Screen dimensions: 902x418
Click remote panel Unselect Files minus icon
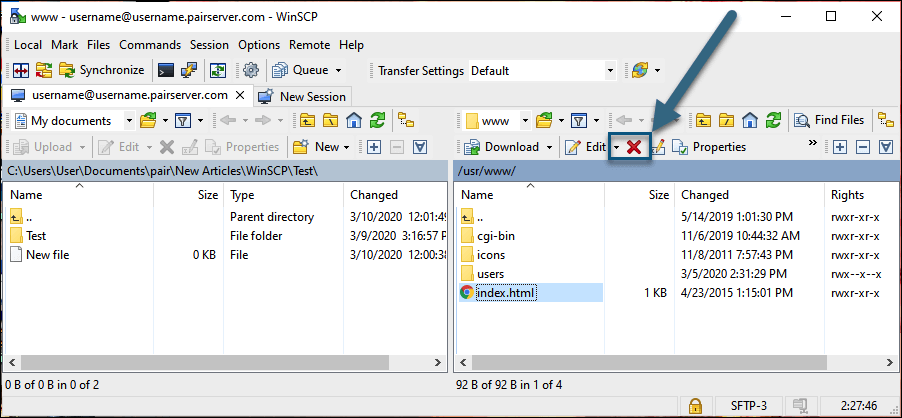coord(863,147)
